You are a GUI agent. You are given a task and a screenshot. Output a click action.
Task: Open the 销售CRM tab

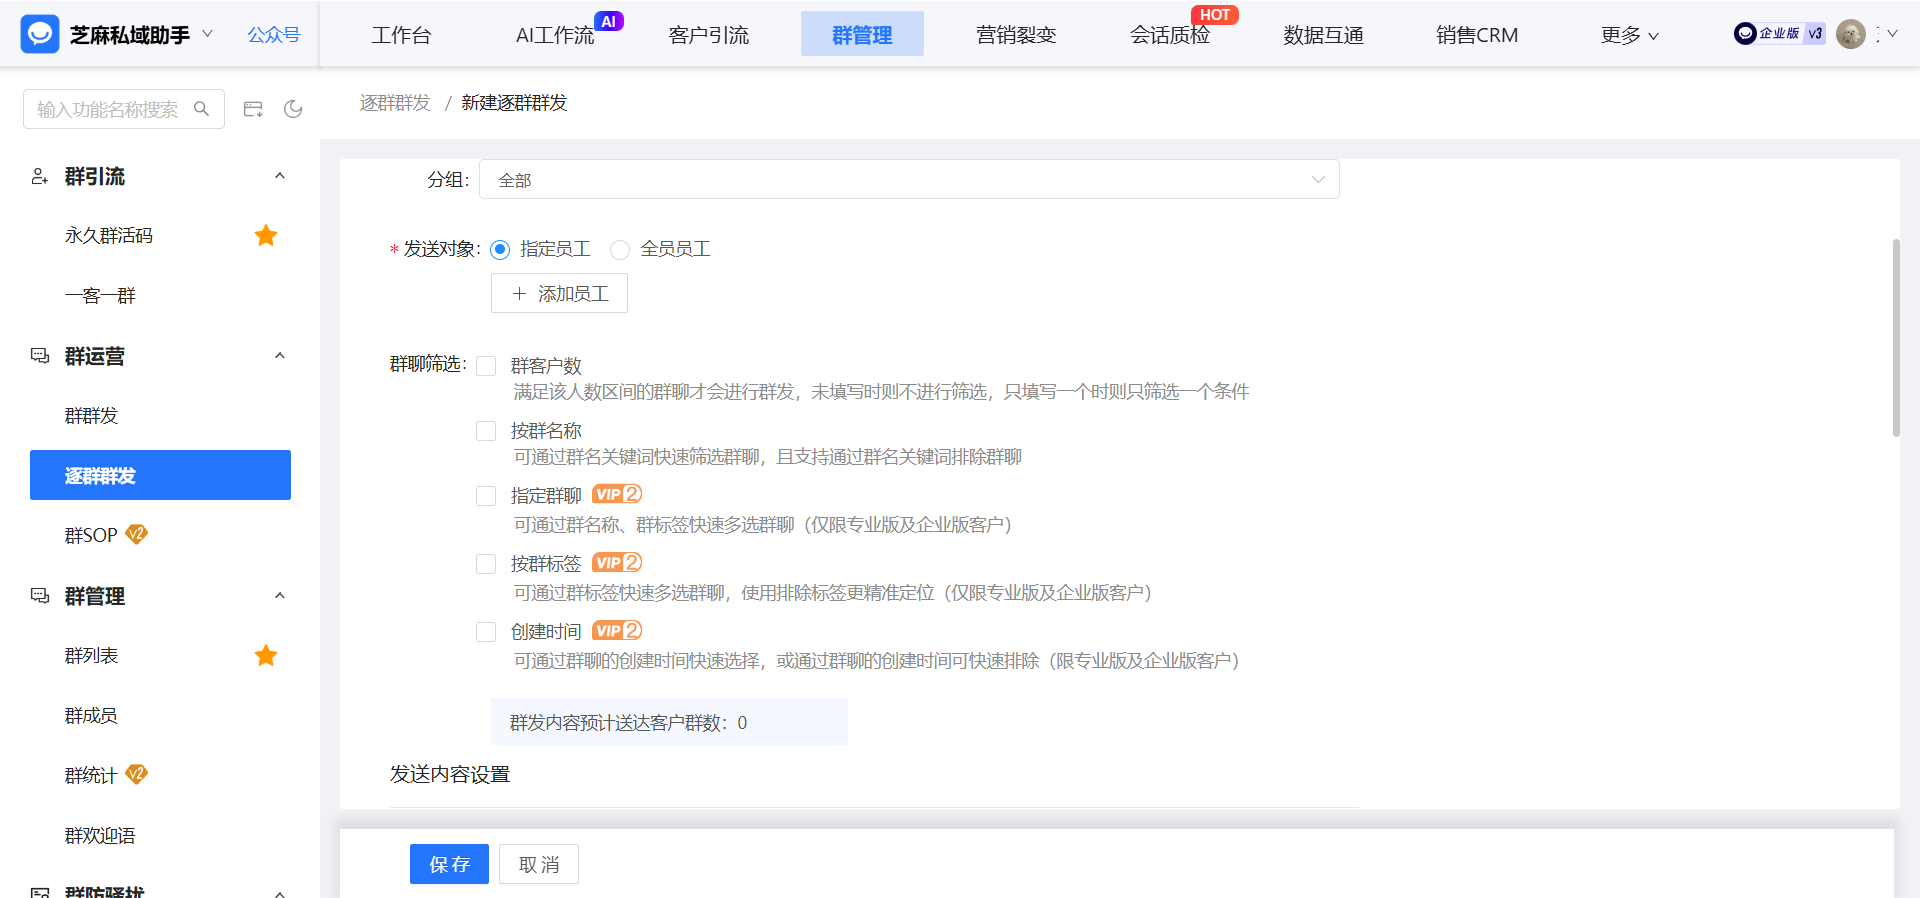[1477, 35]
